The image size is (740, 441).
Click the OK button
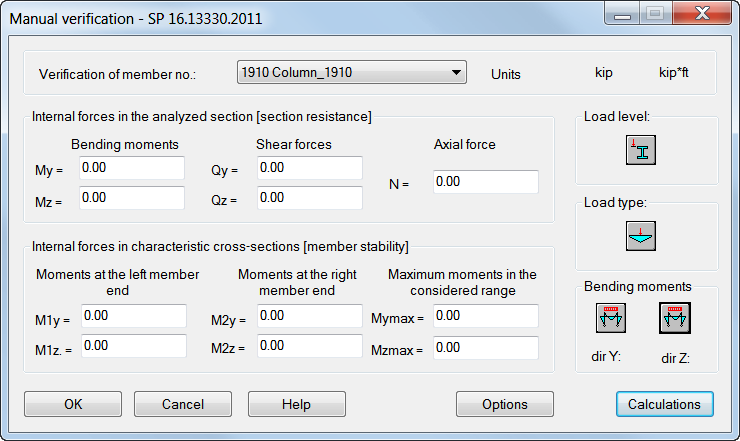[x=73, y=404]
